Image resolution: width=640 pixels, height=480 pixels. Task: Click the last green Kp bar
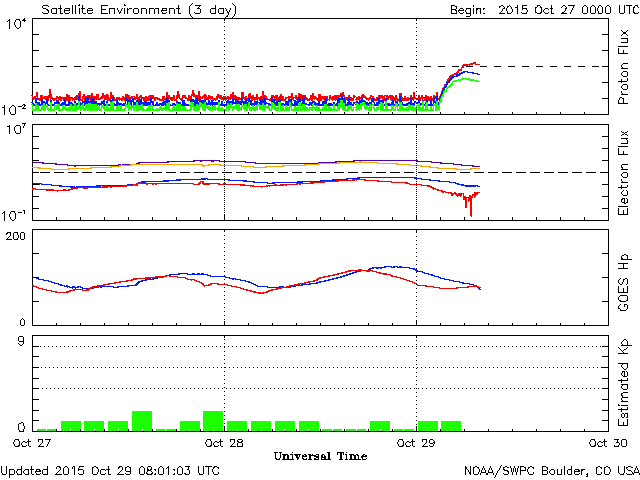point(451,425)
